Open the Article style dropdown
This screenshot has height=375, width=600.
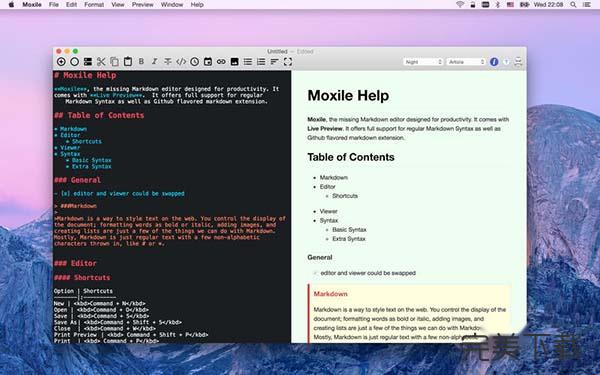(x=466, y=62)
